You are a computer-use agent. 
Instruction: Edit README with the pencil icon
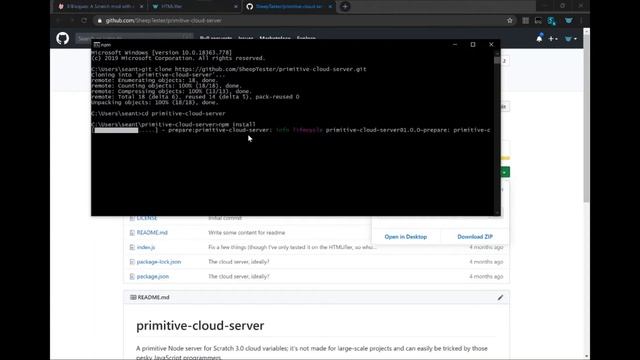[500, 298]
